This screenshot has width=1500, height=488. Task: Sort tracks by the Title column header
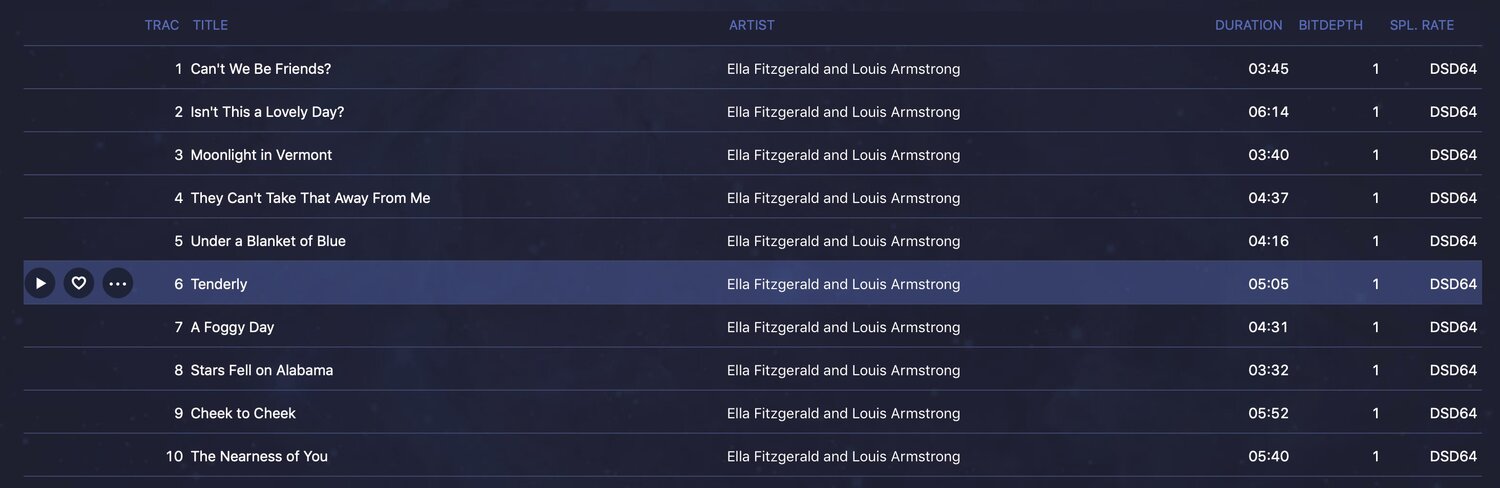click(210, 25)
